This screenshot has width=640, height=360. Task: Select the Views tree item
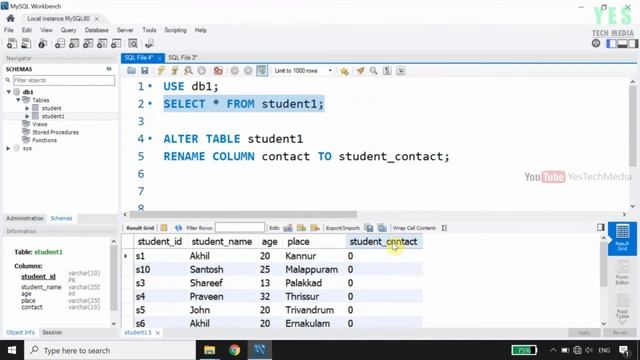point(40,124)
